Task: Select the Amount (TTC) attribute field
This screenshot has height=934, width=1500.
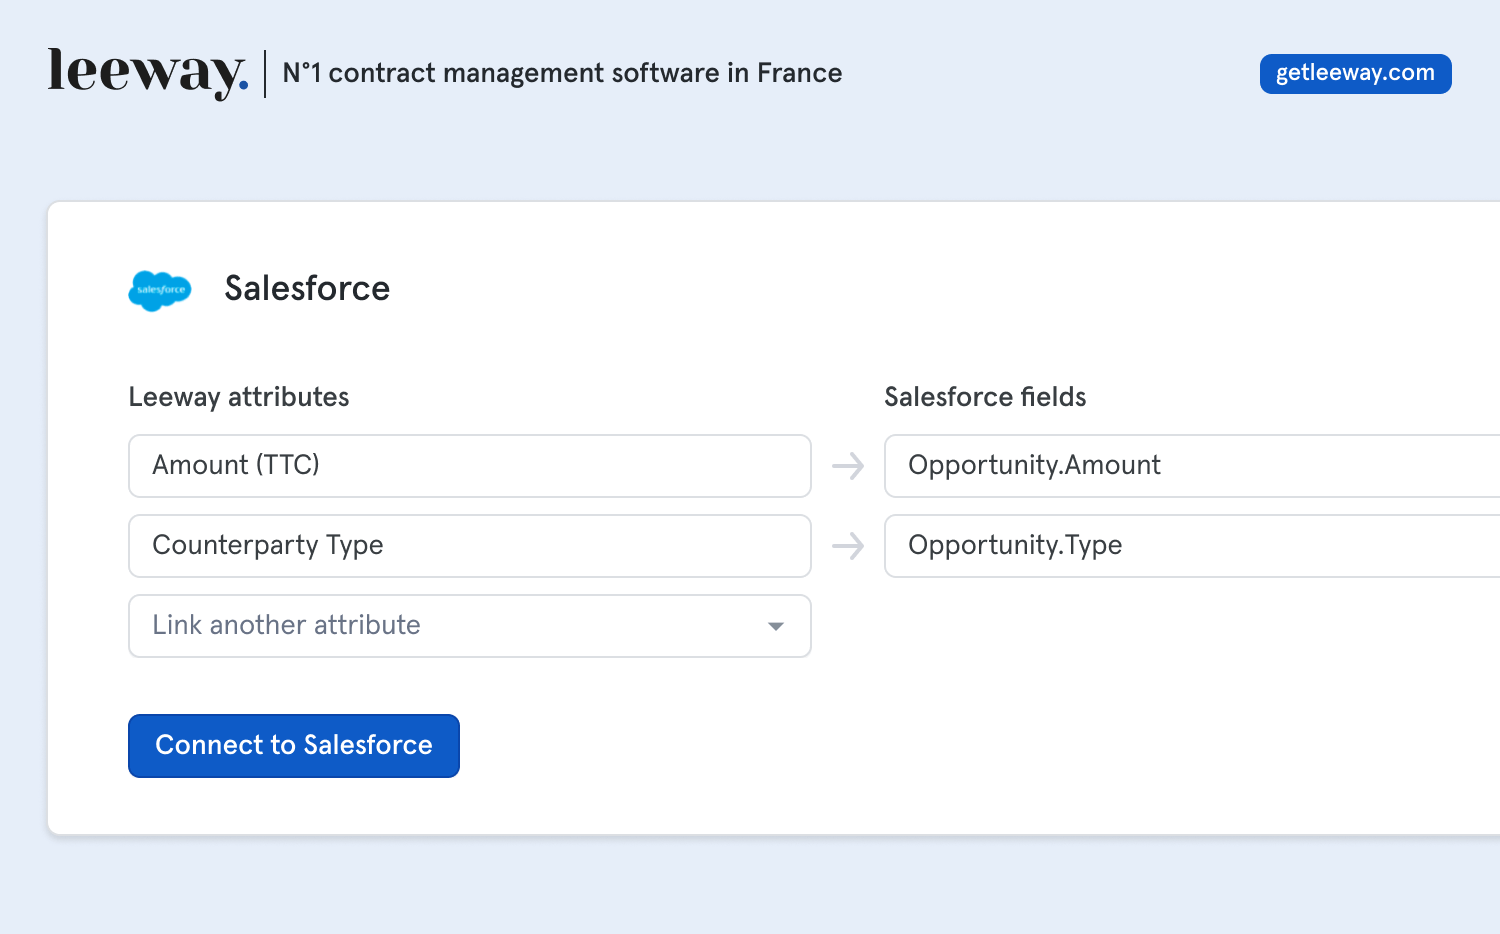Action: click(469, 466)
